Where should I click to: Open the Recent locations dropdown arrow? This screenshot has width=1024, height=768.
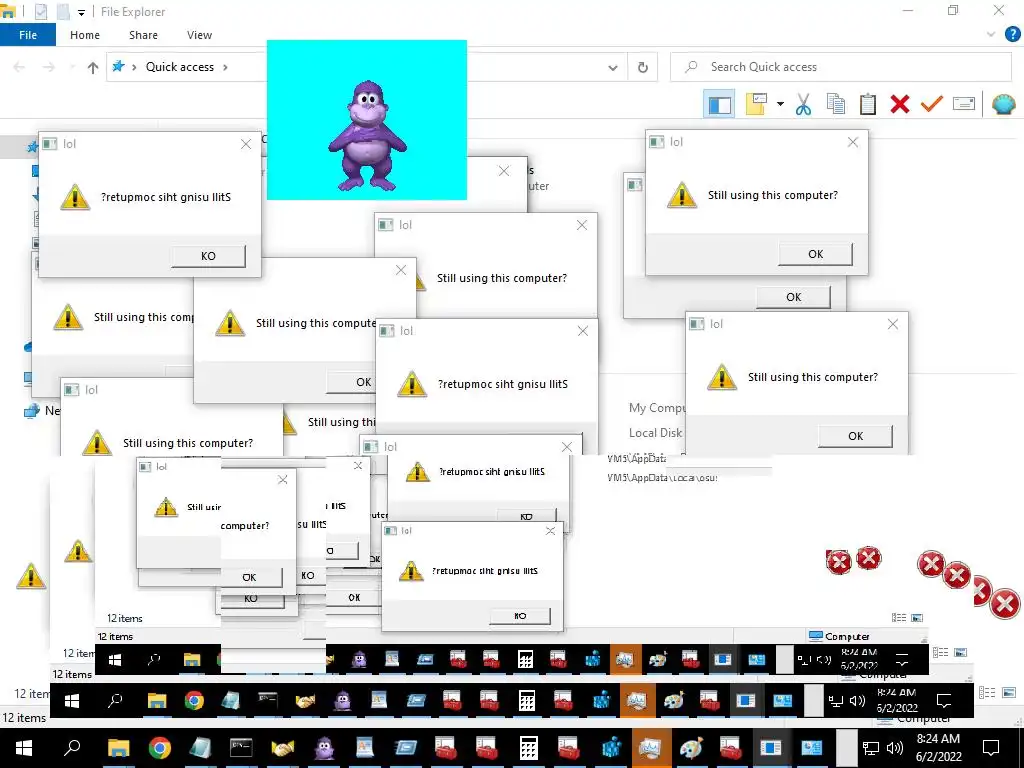pos(71,67)
